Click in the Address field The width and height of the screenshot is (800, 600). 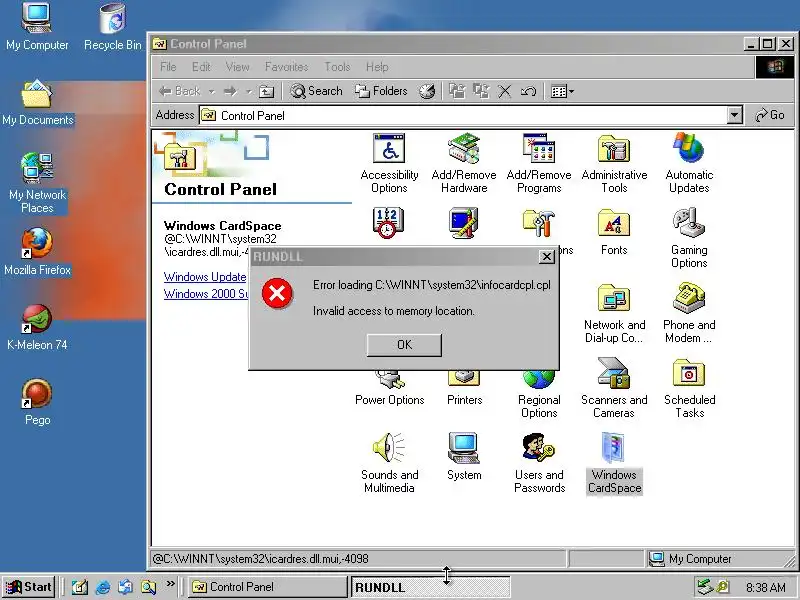coord(463,115)
